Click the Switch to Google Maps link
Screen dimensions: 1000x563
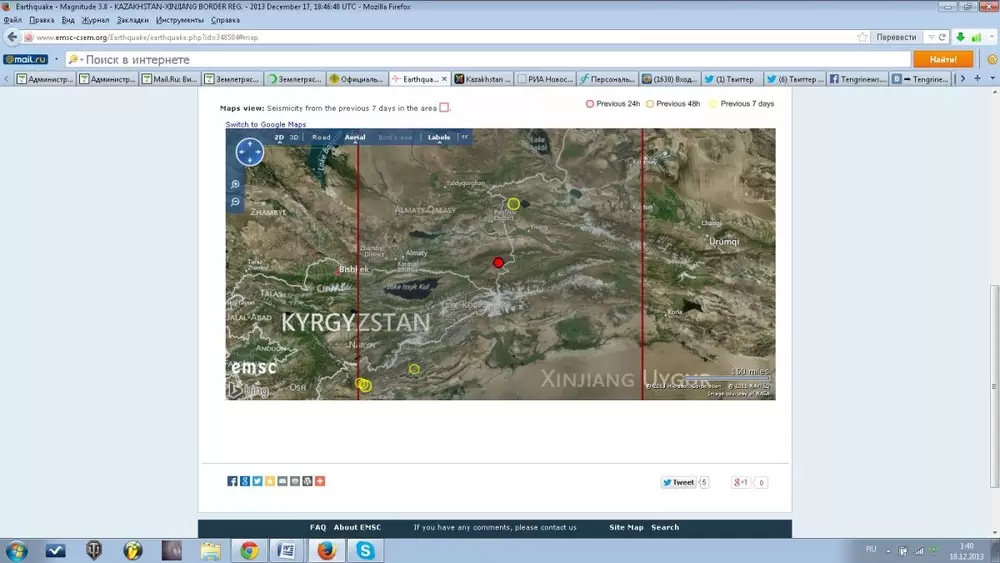click(265, 124)
